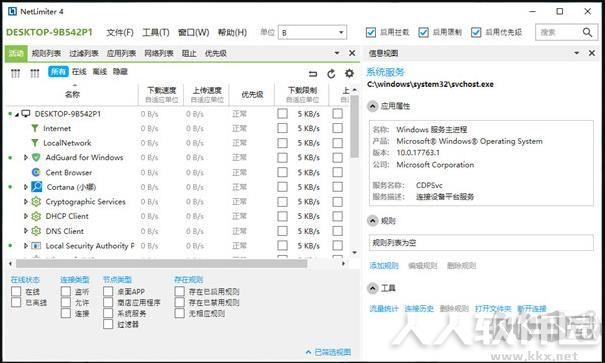Click the LocalNetwork filter funnel icon
The width and height of the screenshot is (605, 363).
(x=35, y=143)
